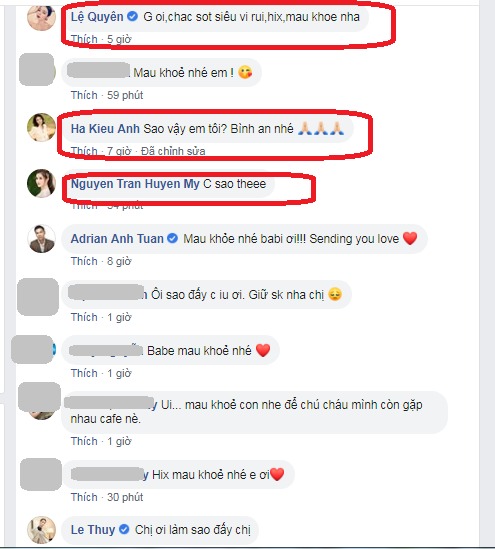Viewport: 495px width, 549px height.
Task: Open Nguyen Tran Huyen My profile link
Action: (x=135, y=184)
